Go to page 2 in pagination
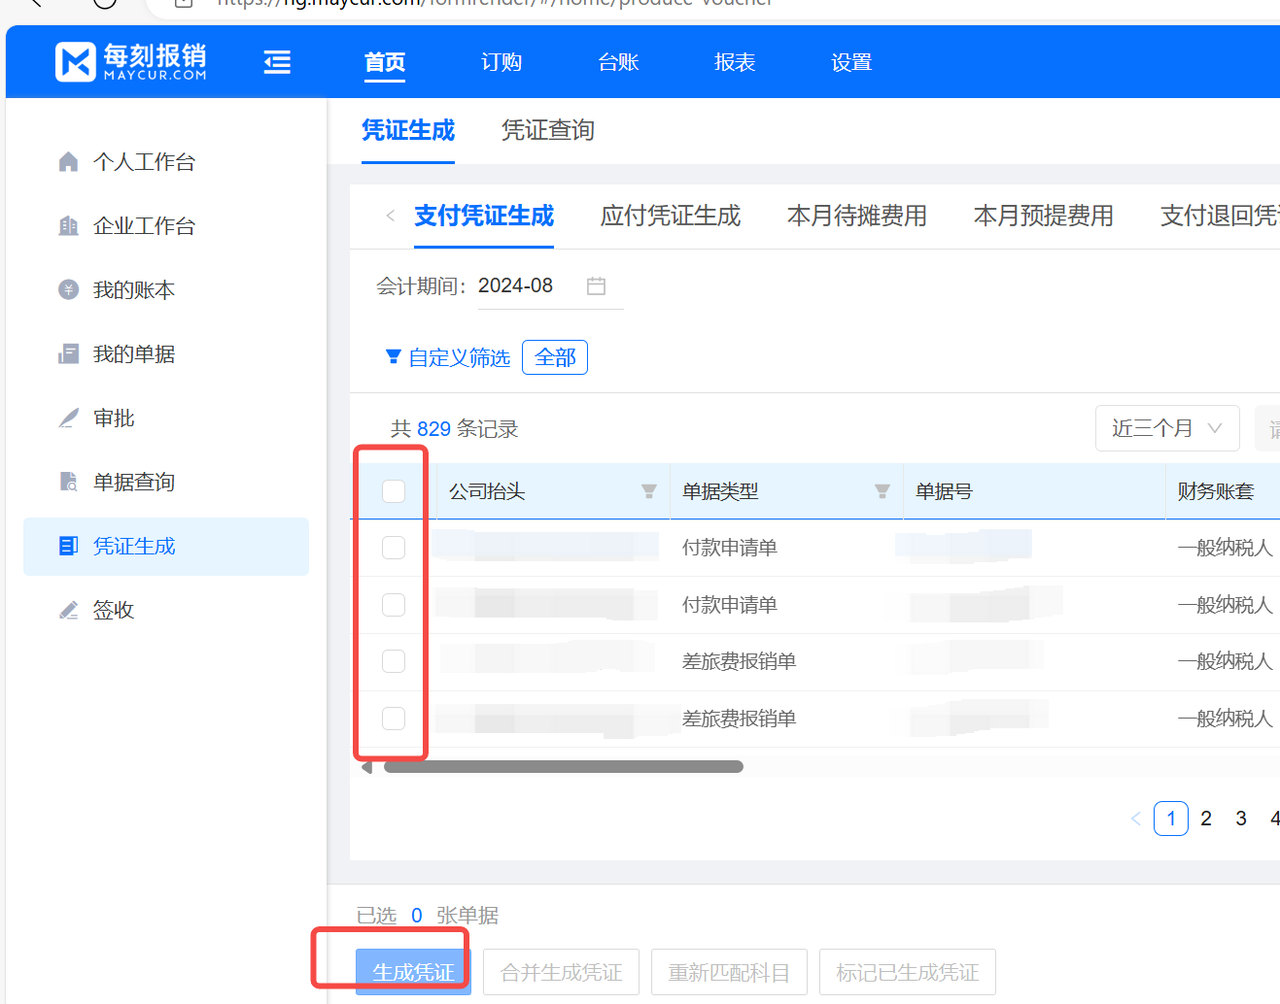Screen dimensions: 1280x1004 (x=1206, y=819)
